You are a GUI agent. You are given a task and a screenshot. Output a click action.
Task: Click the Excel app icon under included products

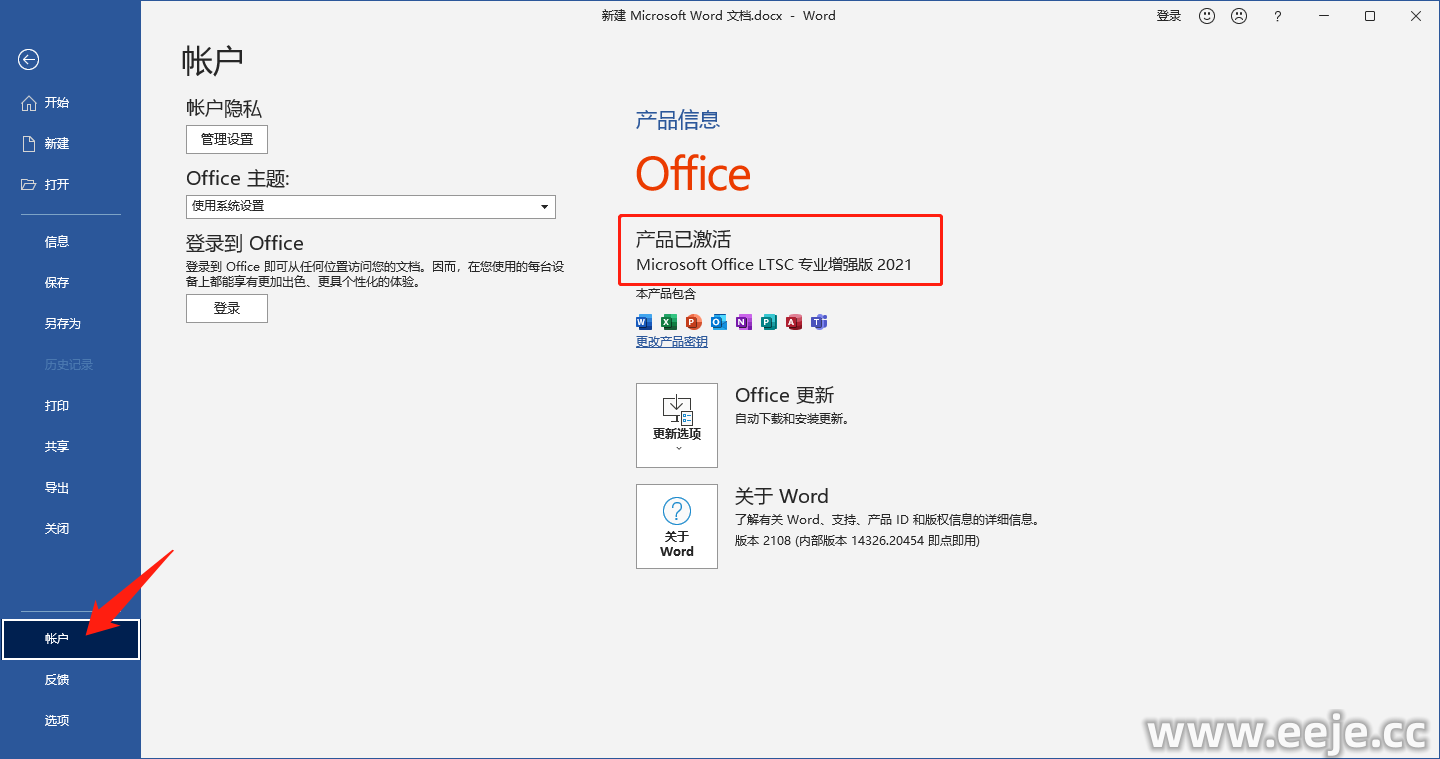(x=668, y=322)
